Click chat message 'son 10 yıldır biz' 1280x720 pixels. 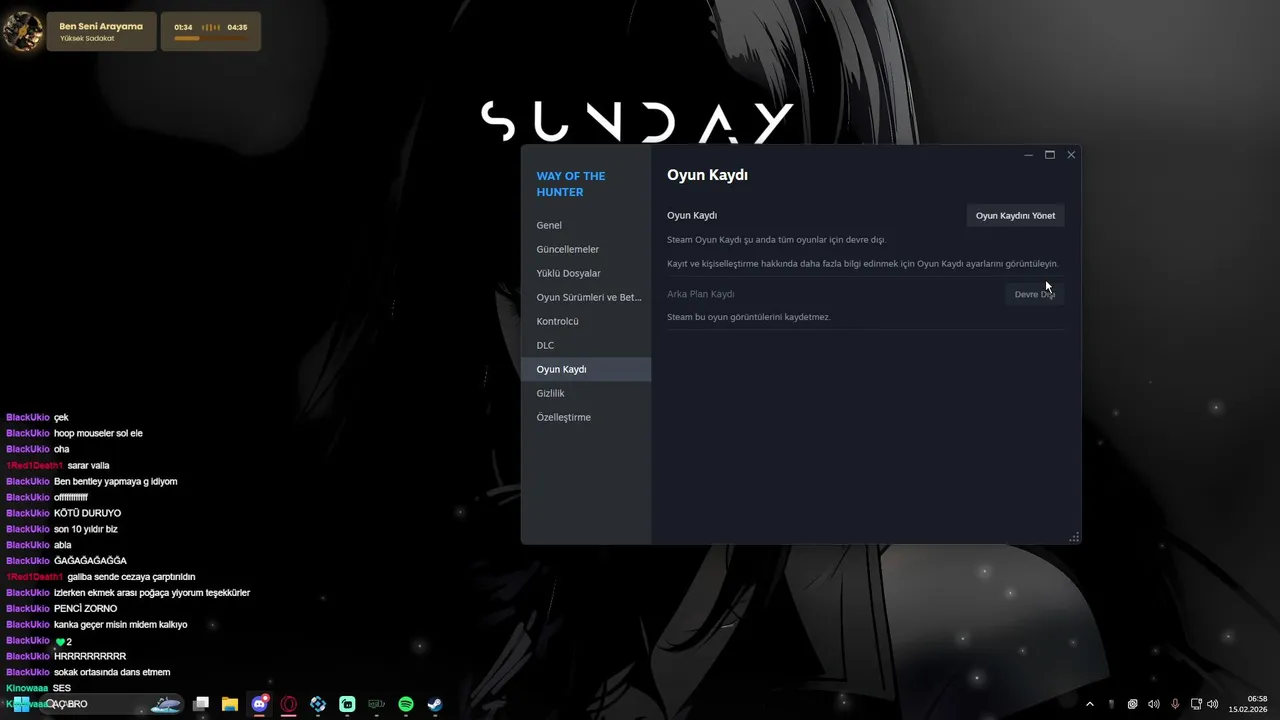coord(86,529)
